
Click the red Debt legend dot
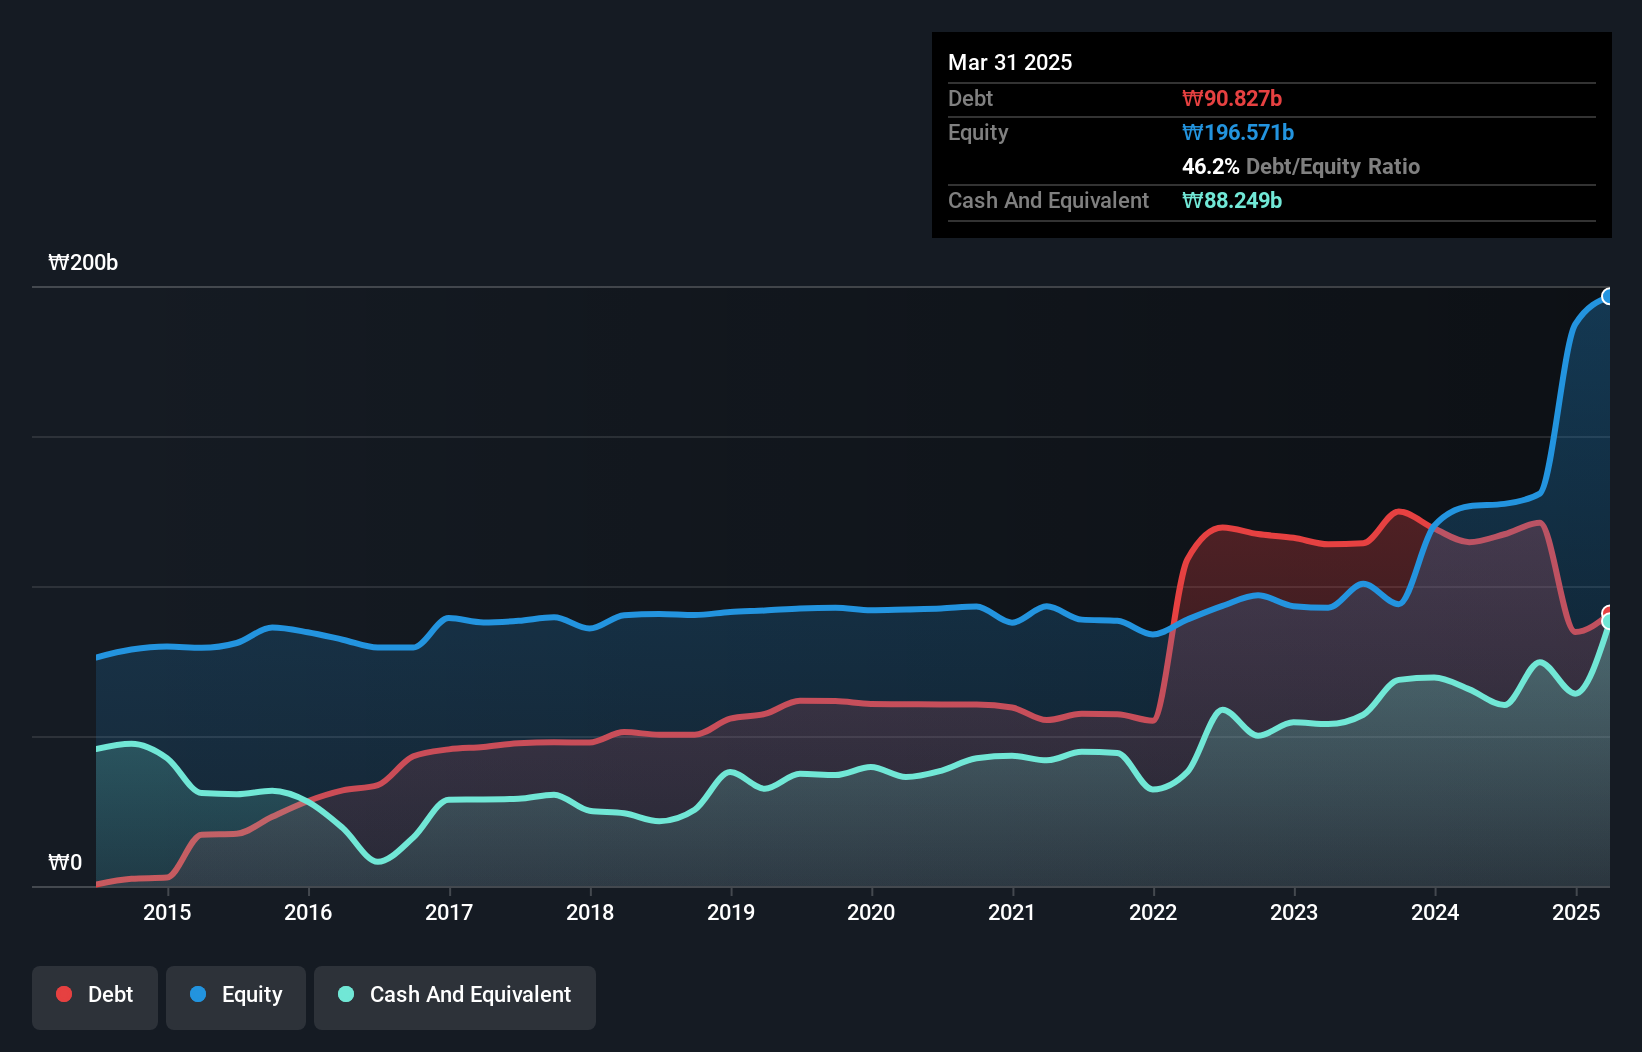coord(64,994)
